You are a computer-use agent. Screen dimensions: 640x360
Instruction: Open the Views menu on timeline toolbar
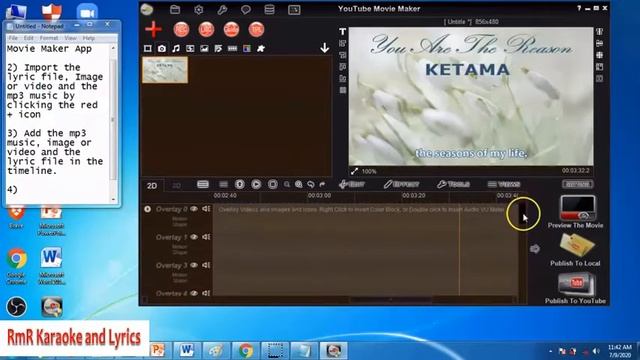click(x=504, y=184)
